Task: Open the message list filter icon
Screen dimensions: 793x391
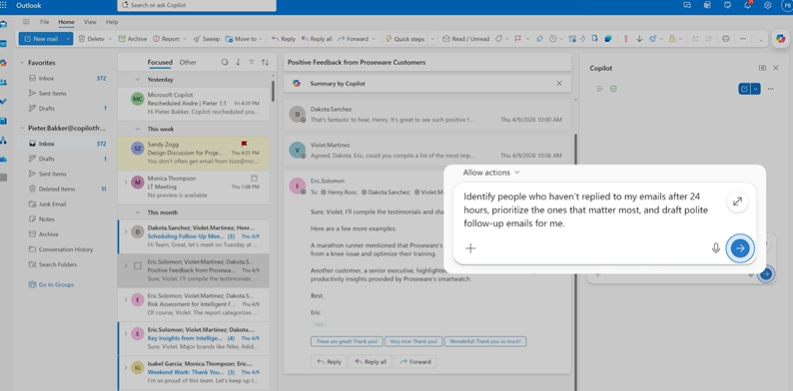Action: (251, 62)
